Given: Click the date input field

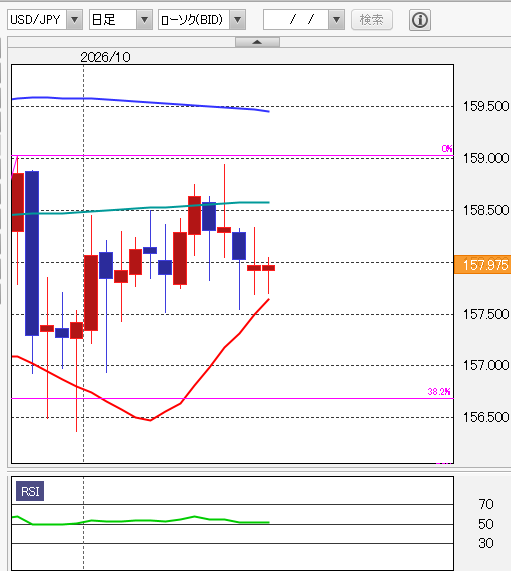Looking at the screenshot, I should pyautogui.click(x=296, y=20).
